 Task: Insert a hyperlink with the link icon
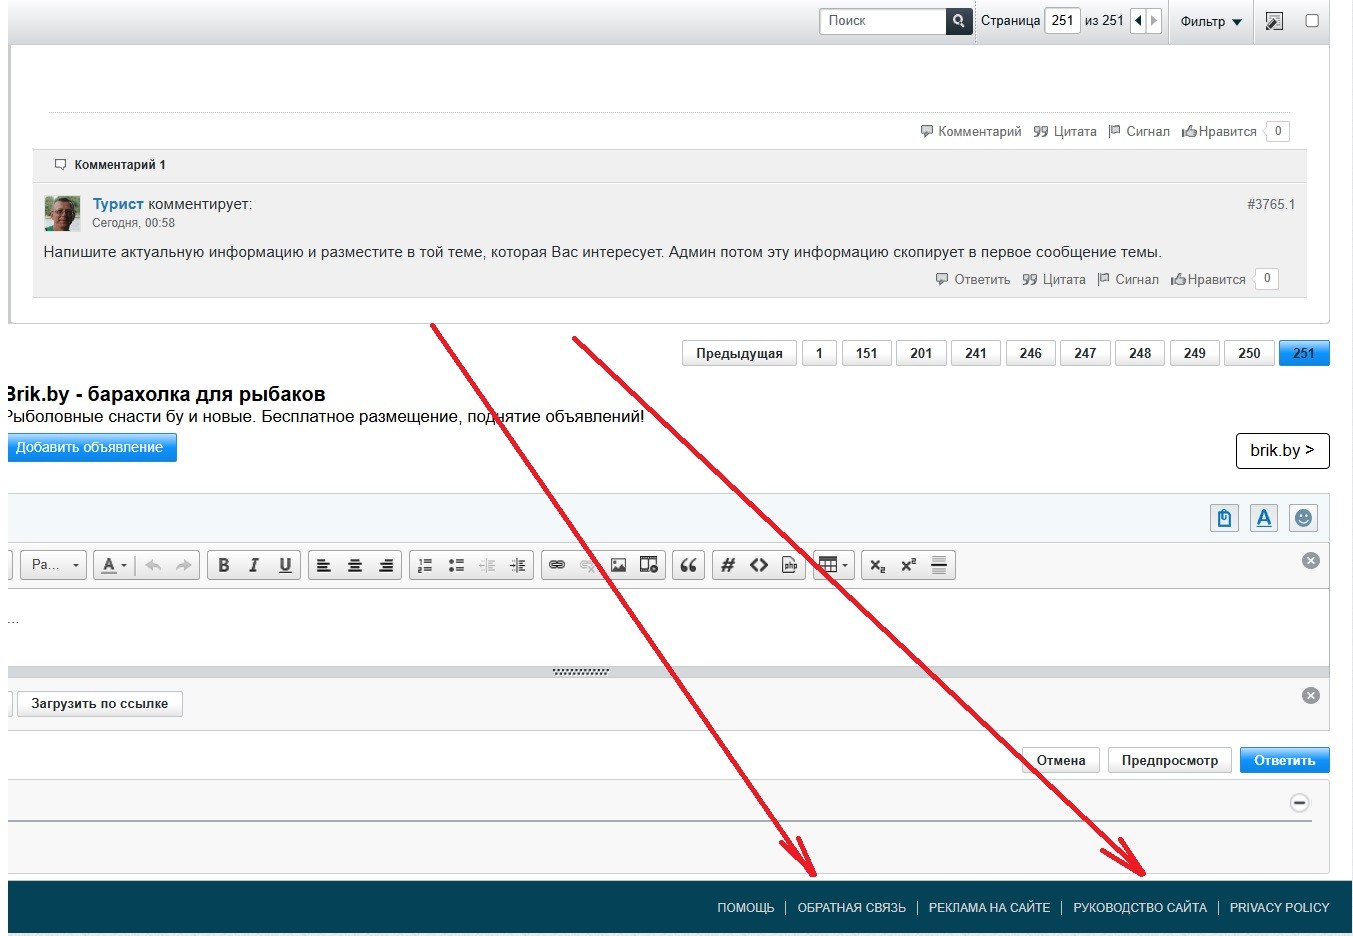coord(557,565)
